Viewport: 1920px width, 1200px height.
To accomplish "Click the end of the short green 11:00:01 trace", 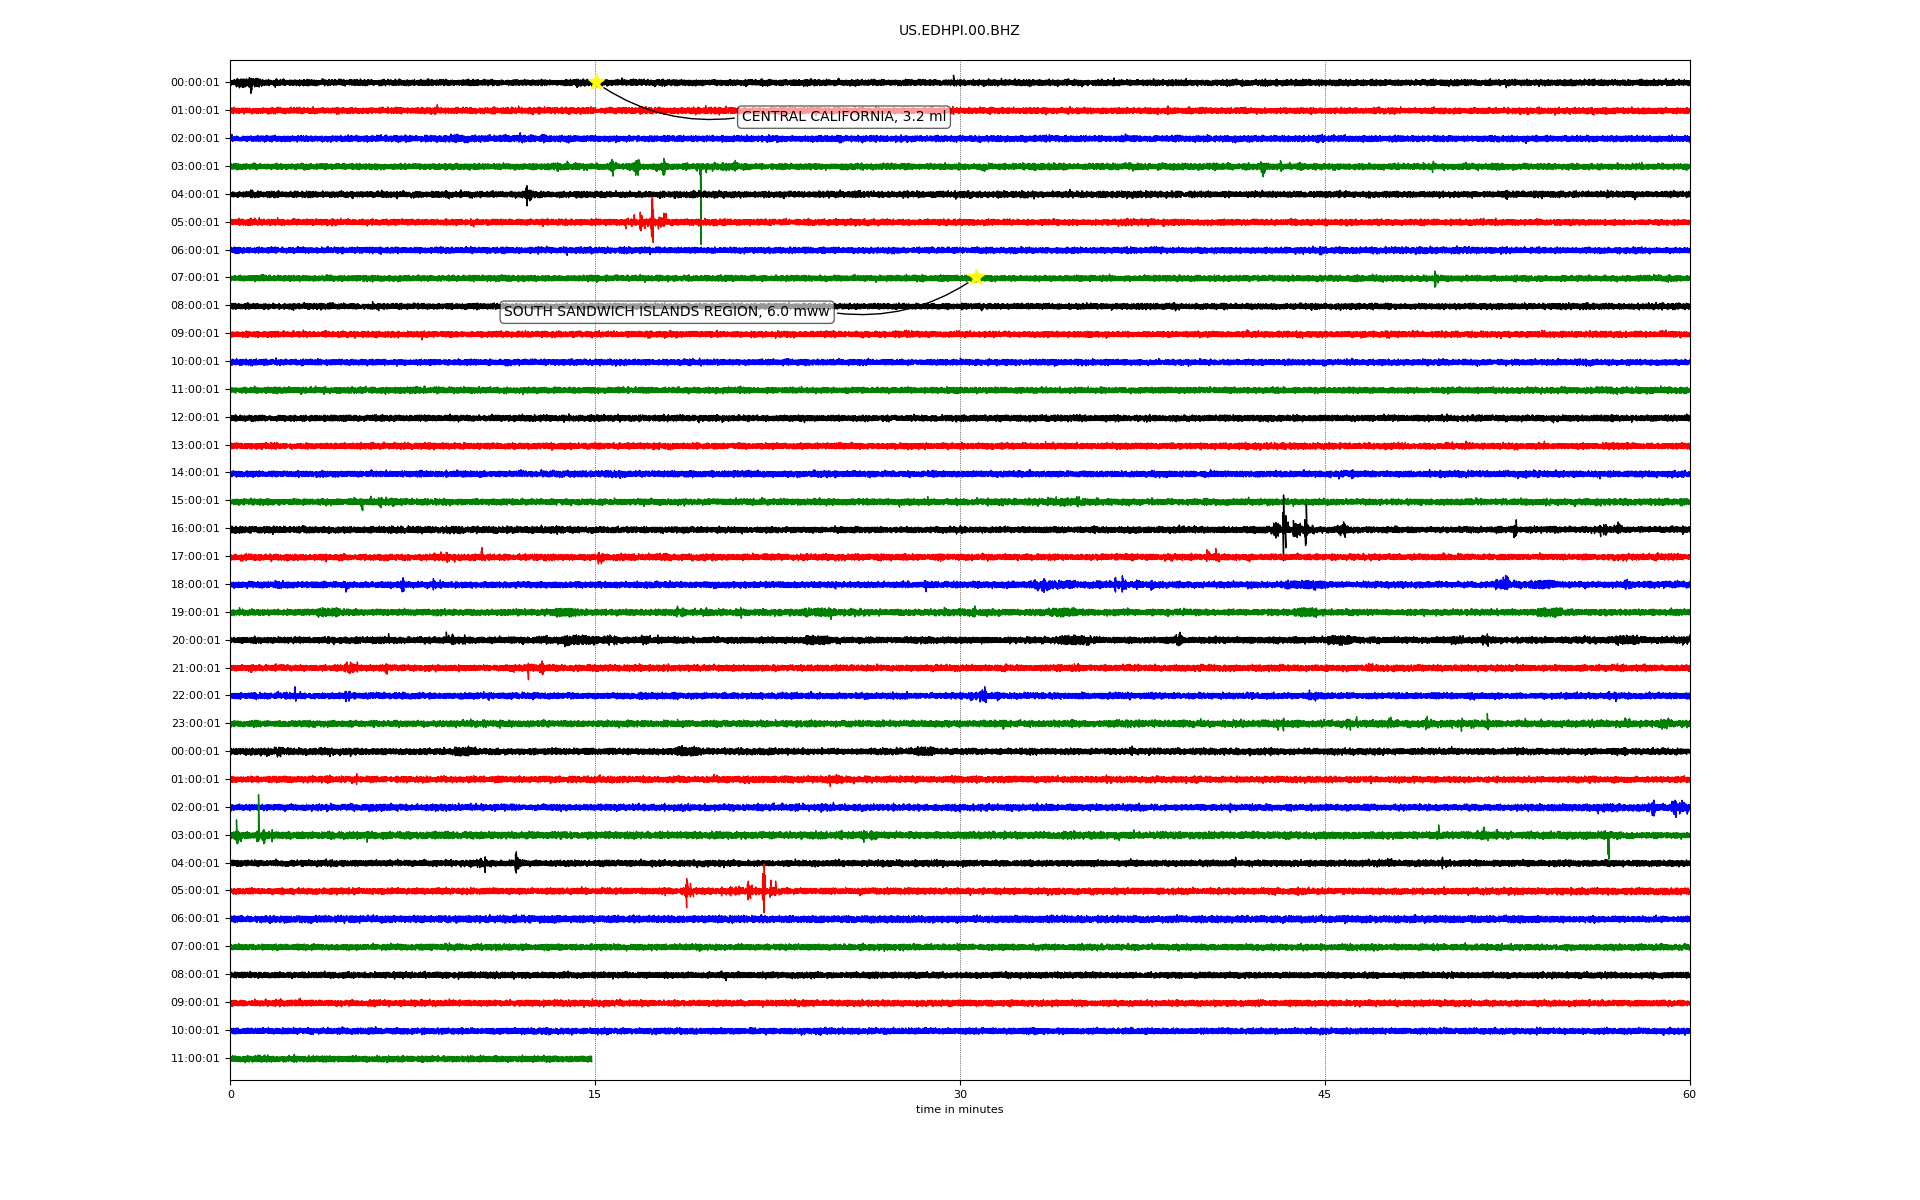I will pyautogui.click(x=590, y=1058).
